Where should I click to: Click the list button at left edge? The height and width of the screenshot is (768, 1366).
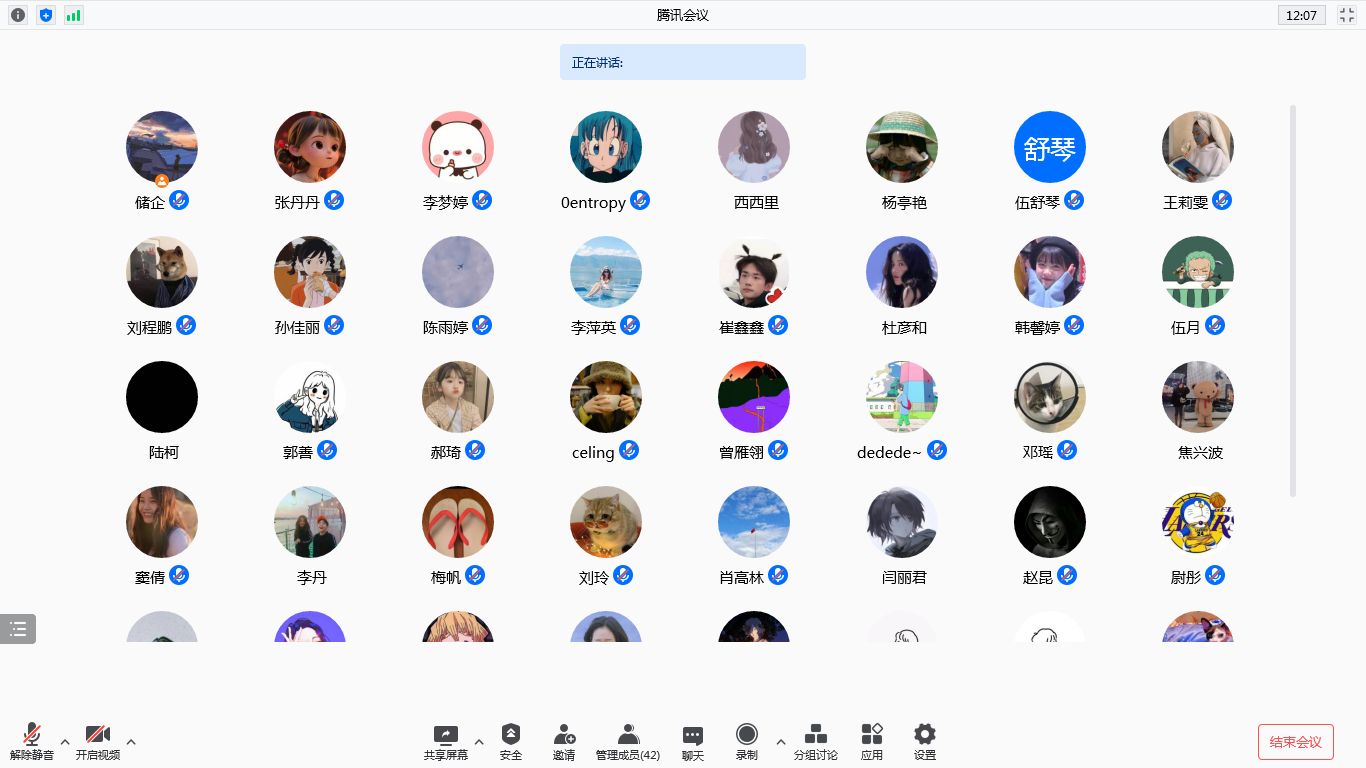point(18,629)
